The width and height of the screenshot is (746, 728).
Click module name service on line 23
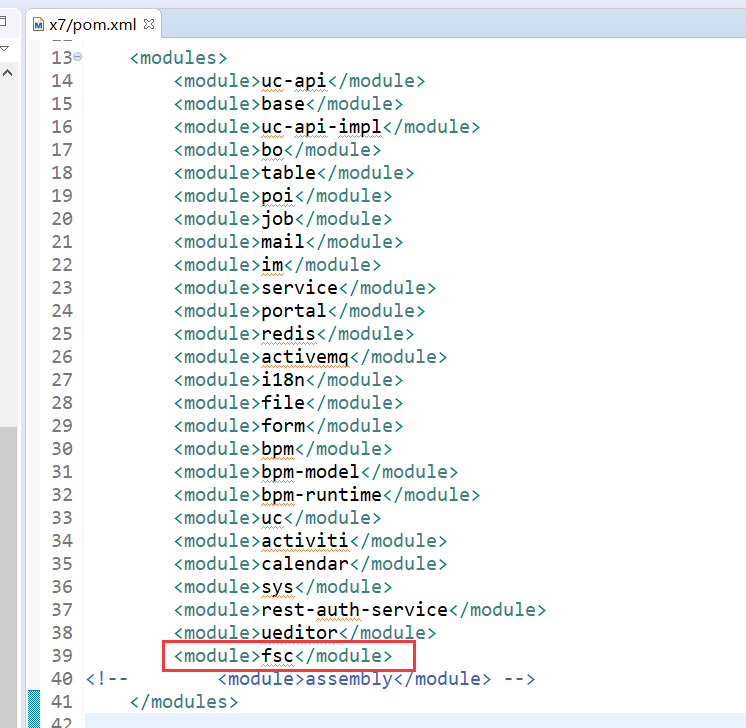point(300,288)
